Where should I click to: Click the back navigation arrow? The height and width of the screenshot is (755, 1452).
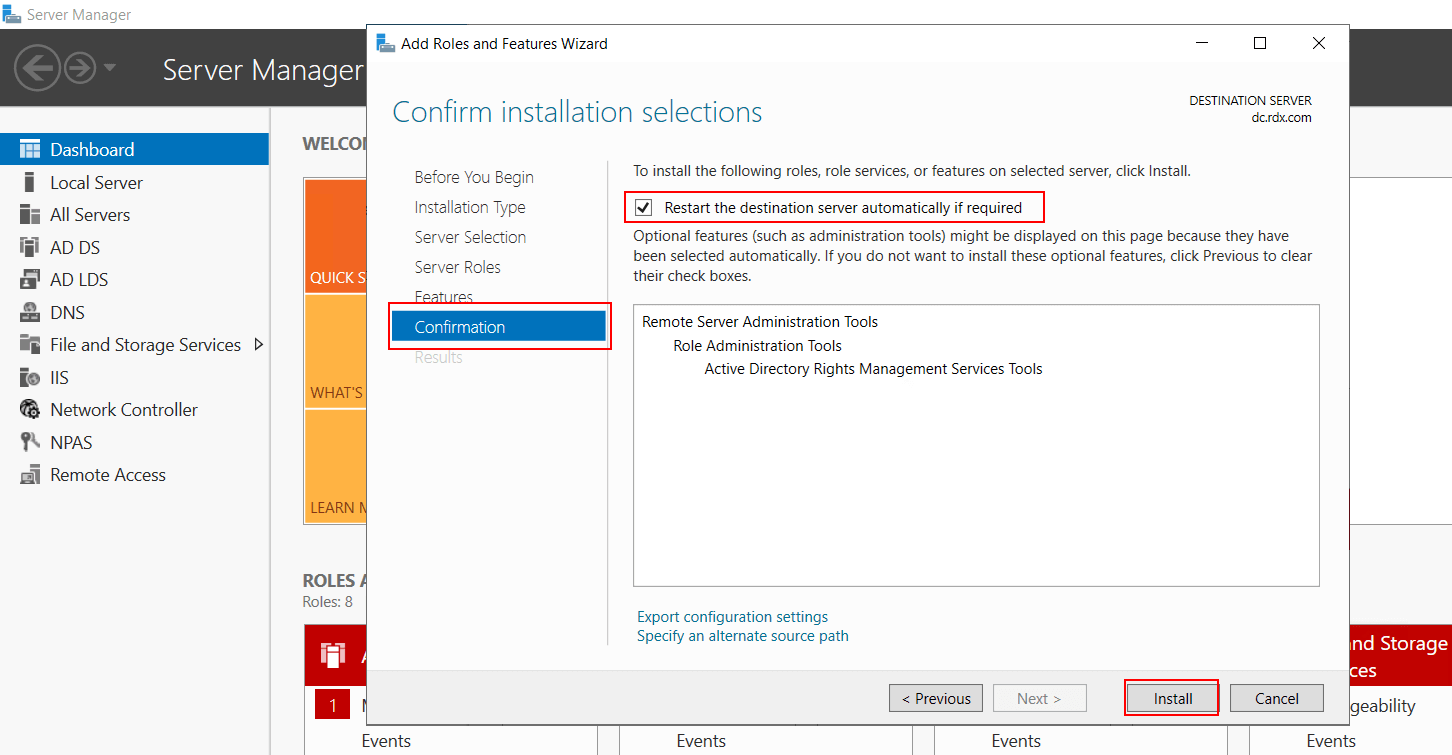click(37, 69)
